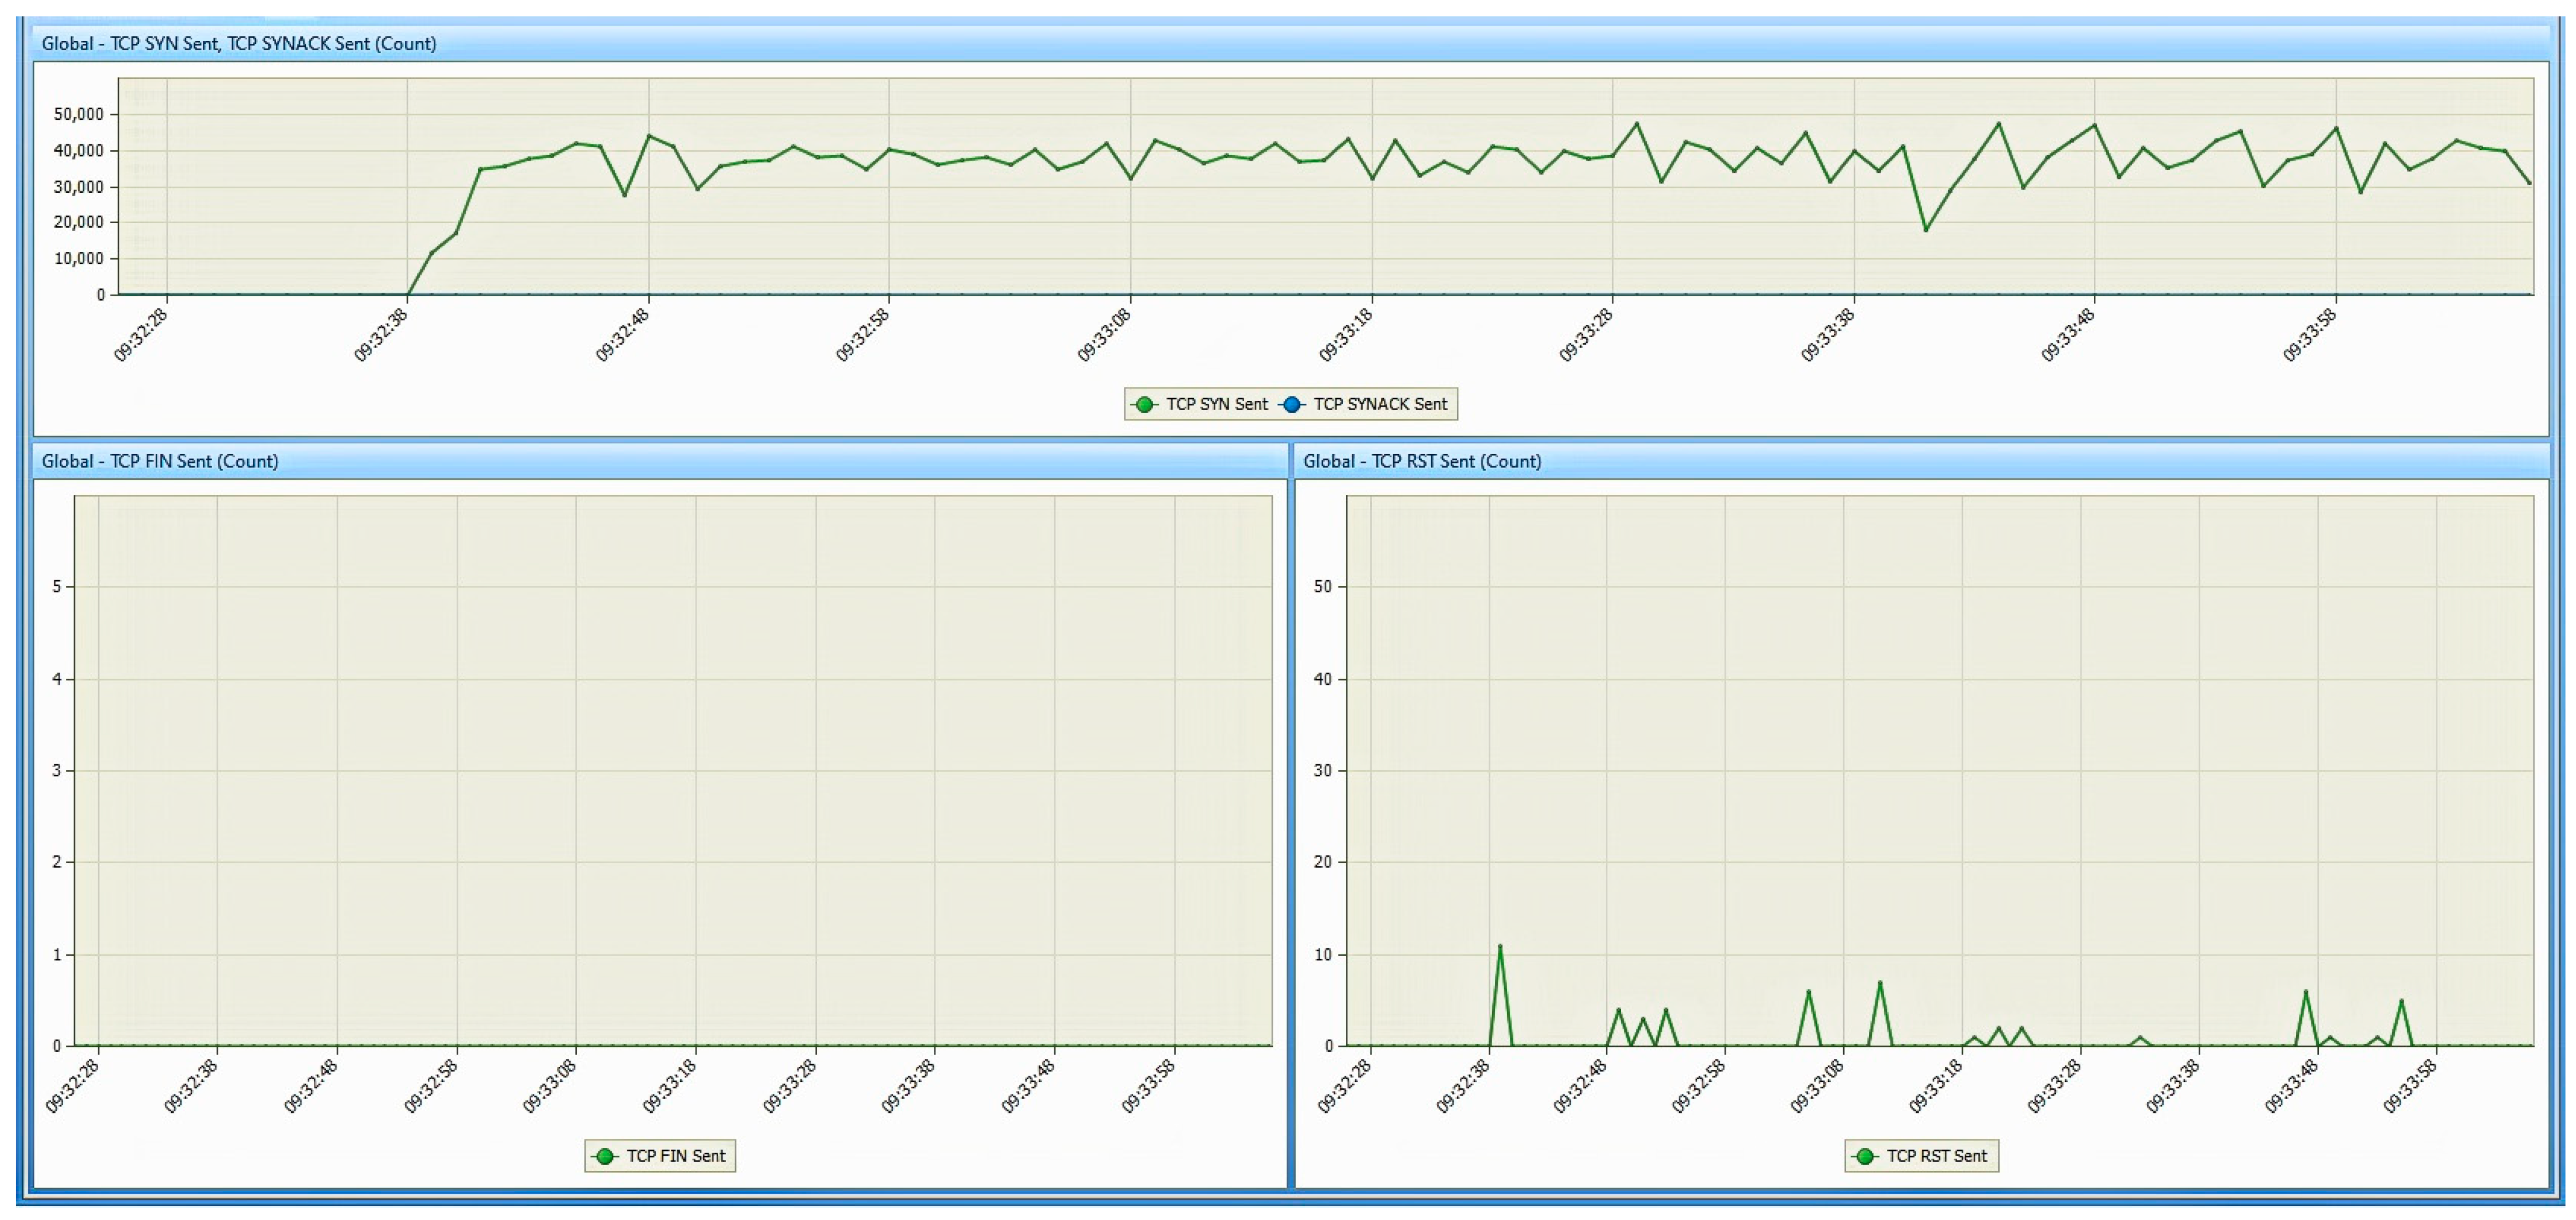Viewport: 2576px width, 1220px height.
Task: Click the 50 y-axis value in the RST chart
Action: [1322, 587]
